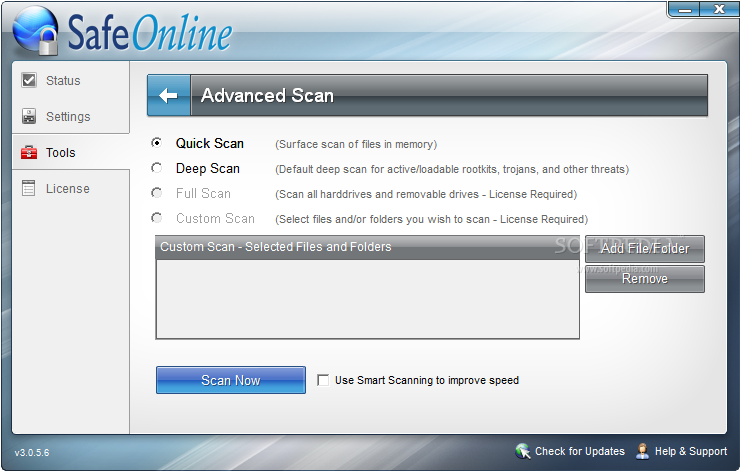Select the Full Scan radio button
This screenshot has height=472, width=741.
[156, 193]
